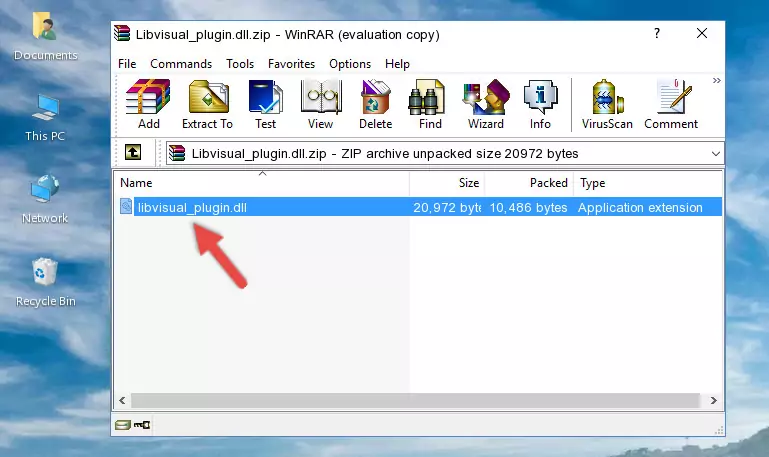Select the Recycle Bin desktop icon

click(x=45, y=283)
